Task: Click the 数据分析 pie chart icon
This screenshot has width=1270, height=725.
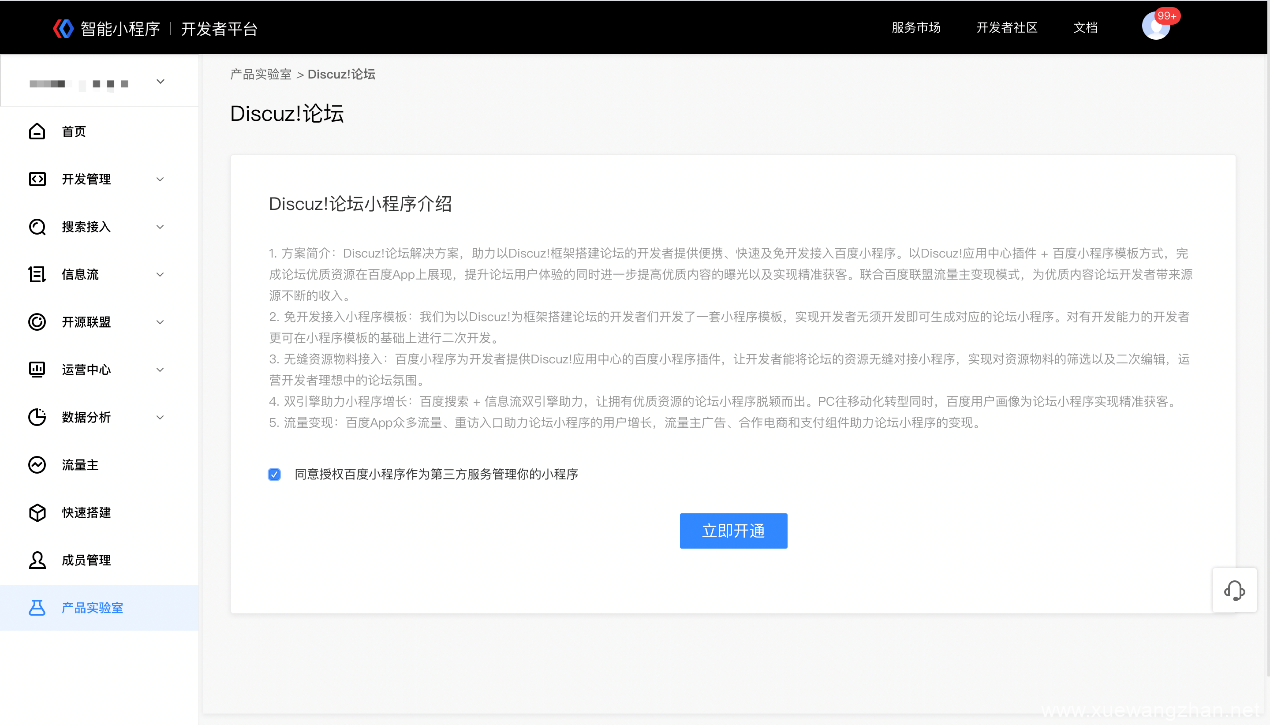Action: pyautogui.click(x=37, y=417)
